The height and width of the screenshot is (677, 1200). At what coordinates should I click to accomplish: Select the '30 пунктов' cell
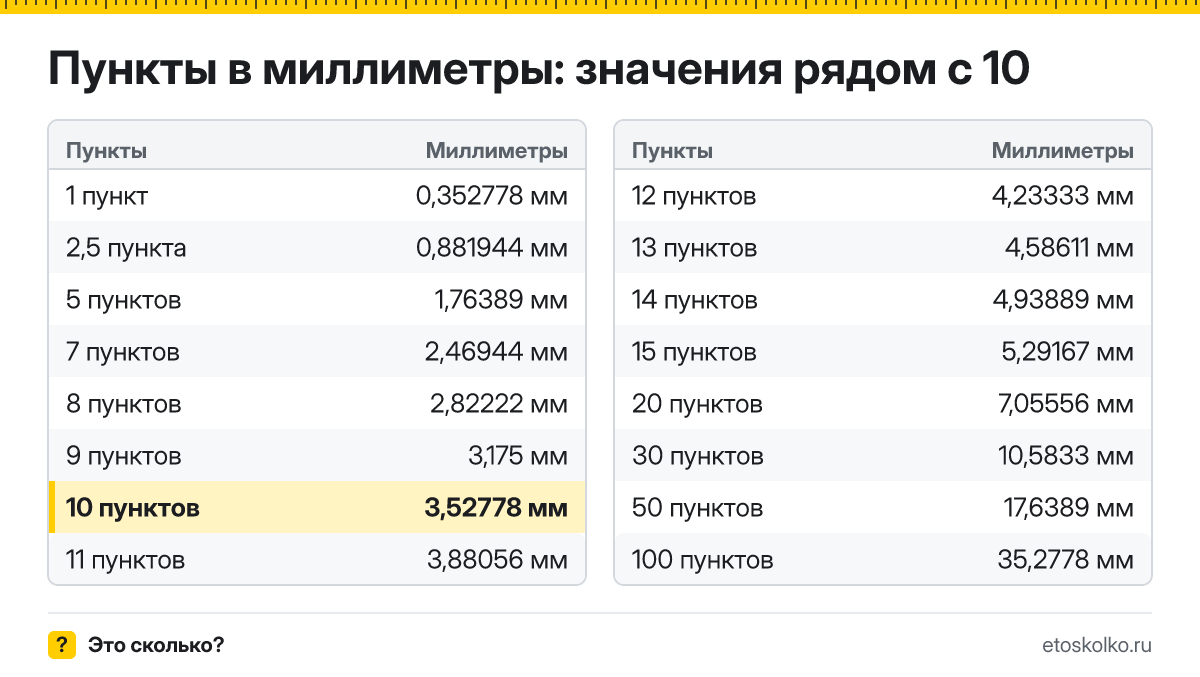tap(698, 456)
